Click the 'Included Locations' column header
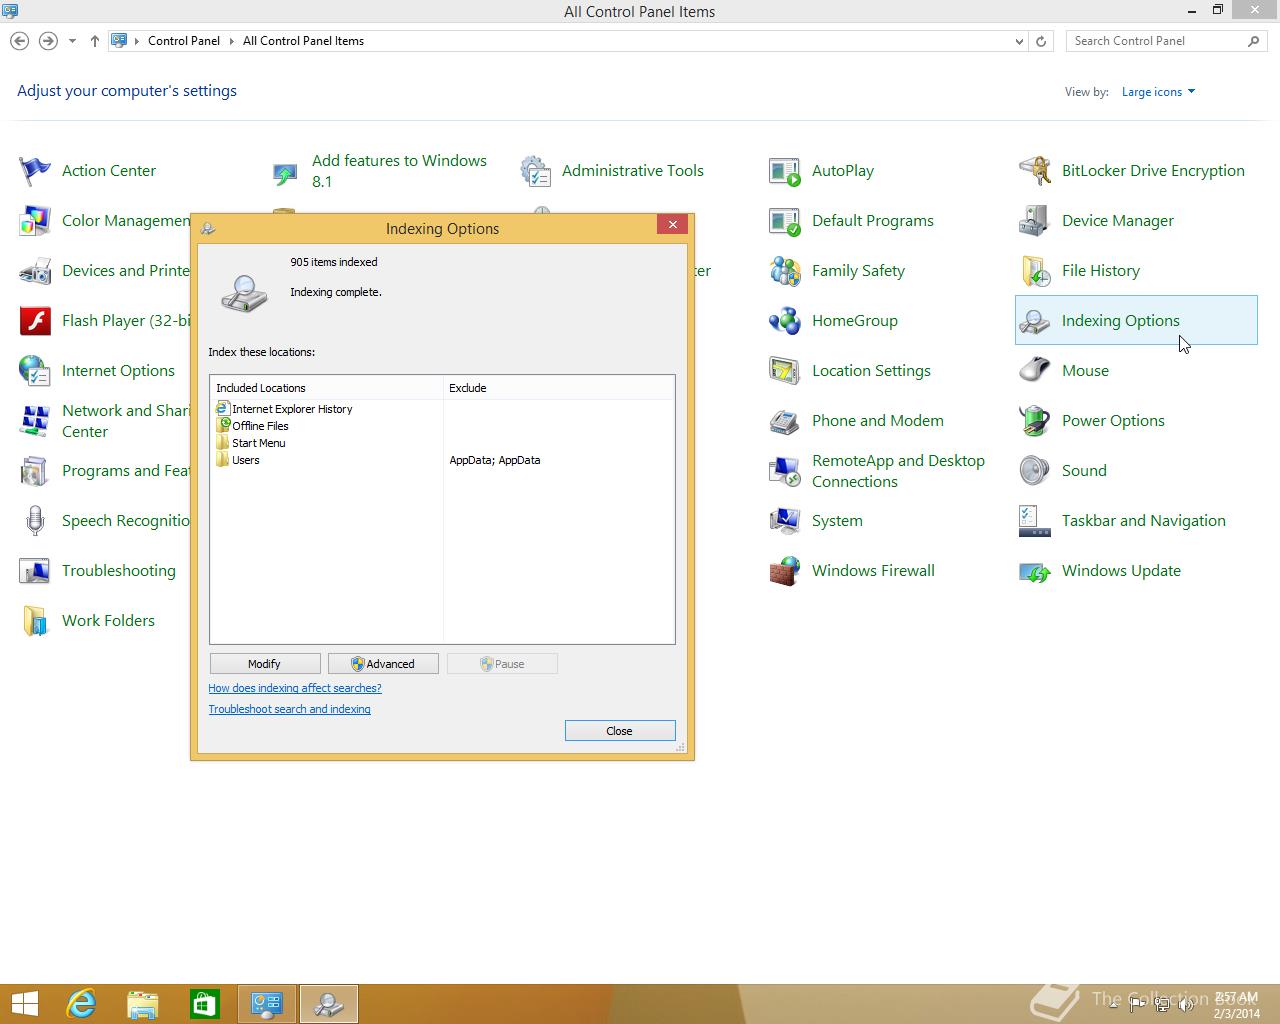This screenshot has height=1024, width=1280. [x=327, y=388]
